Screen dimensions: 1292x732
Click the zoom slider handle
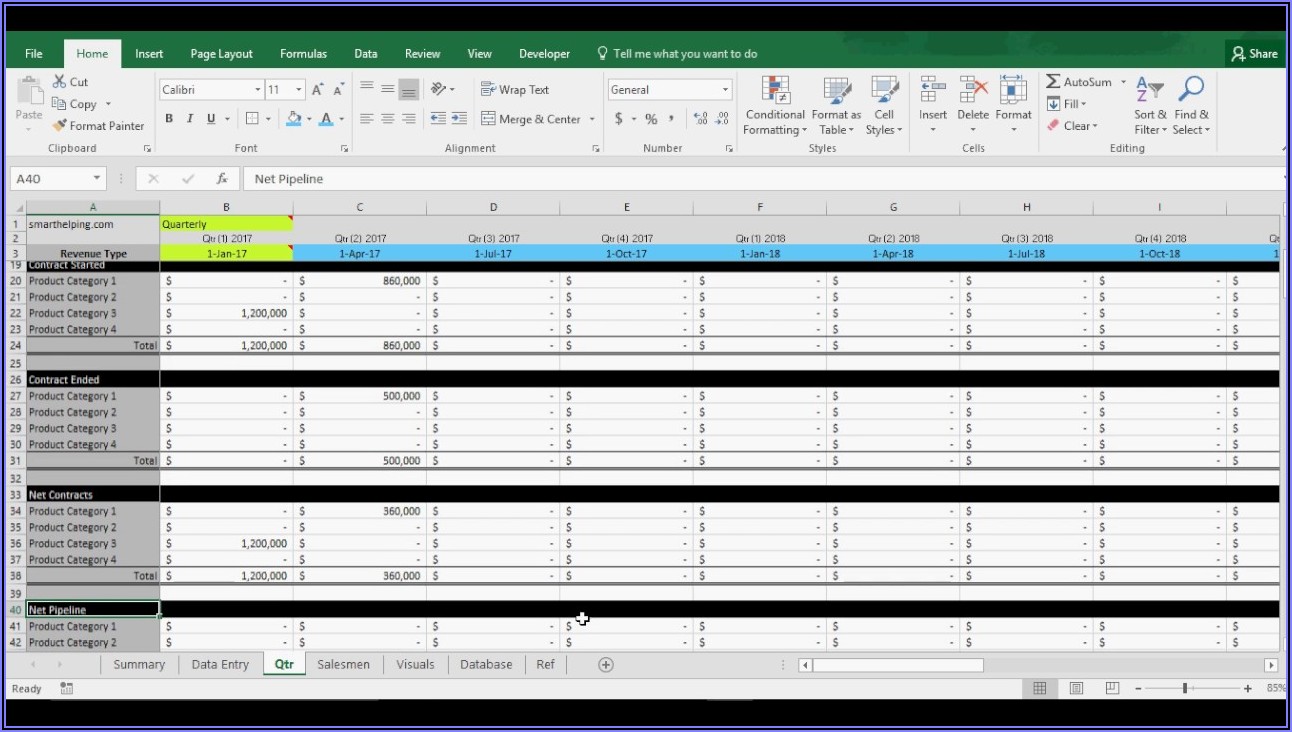[1185, 689]
